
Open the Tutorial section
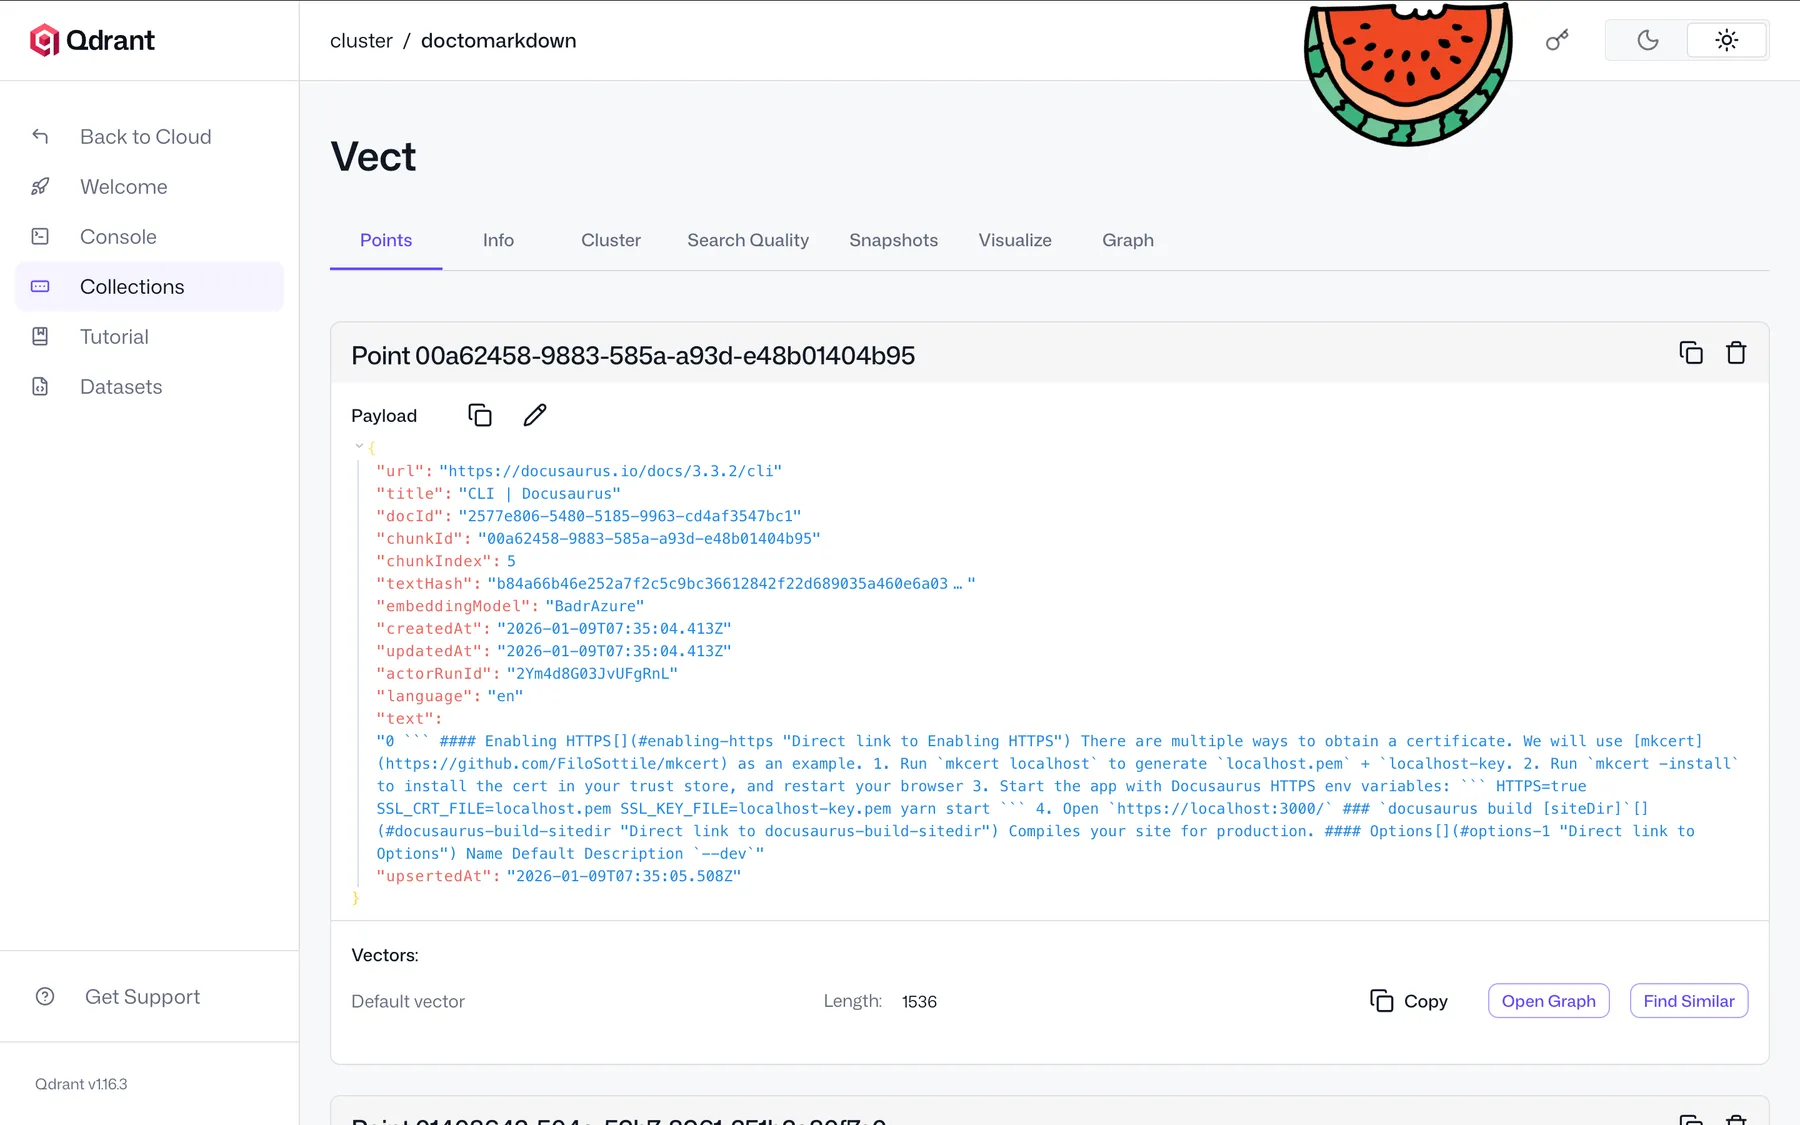tap(114, 337)
